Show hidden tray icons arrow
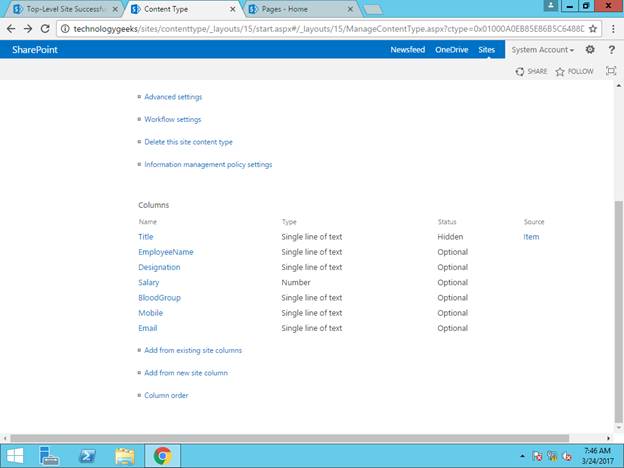The height and width of the screenshot is (468, 624). pyautogui.click(x=522, y=456)
